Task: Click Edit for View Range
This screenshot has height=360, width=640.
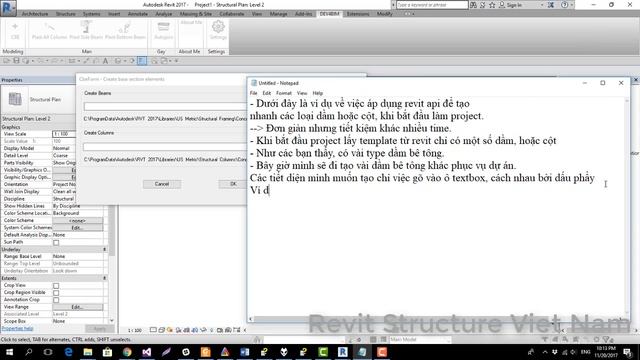Action: tap(77, 307)
